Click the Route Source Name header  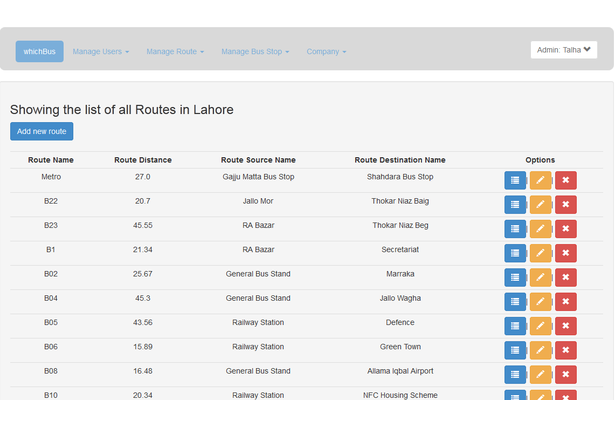[x=258, y=160]
